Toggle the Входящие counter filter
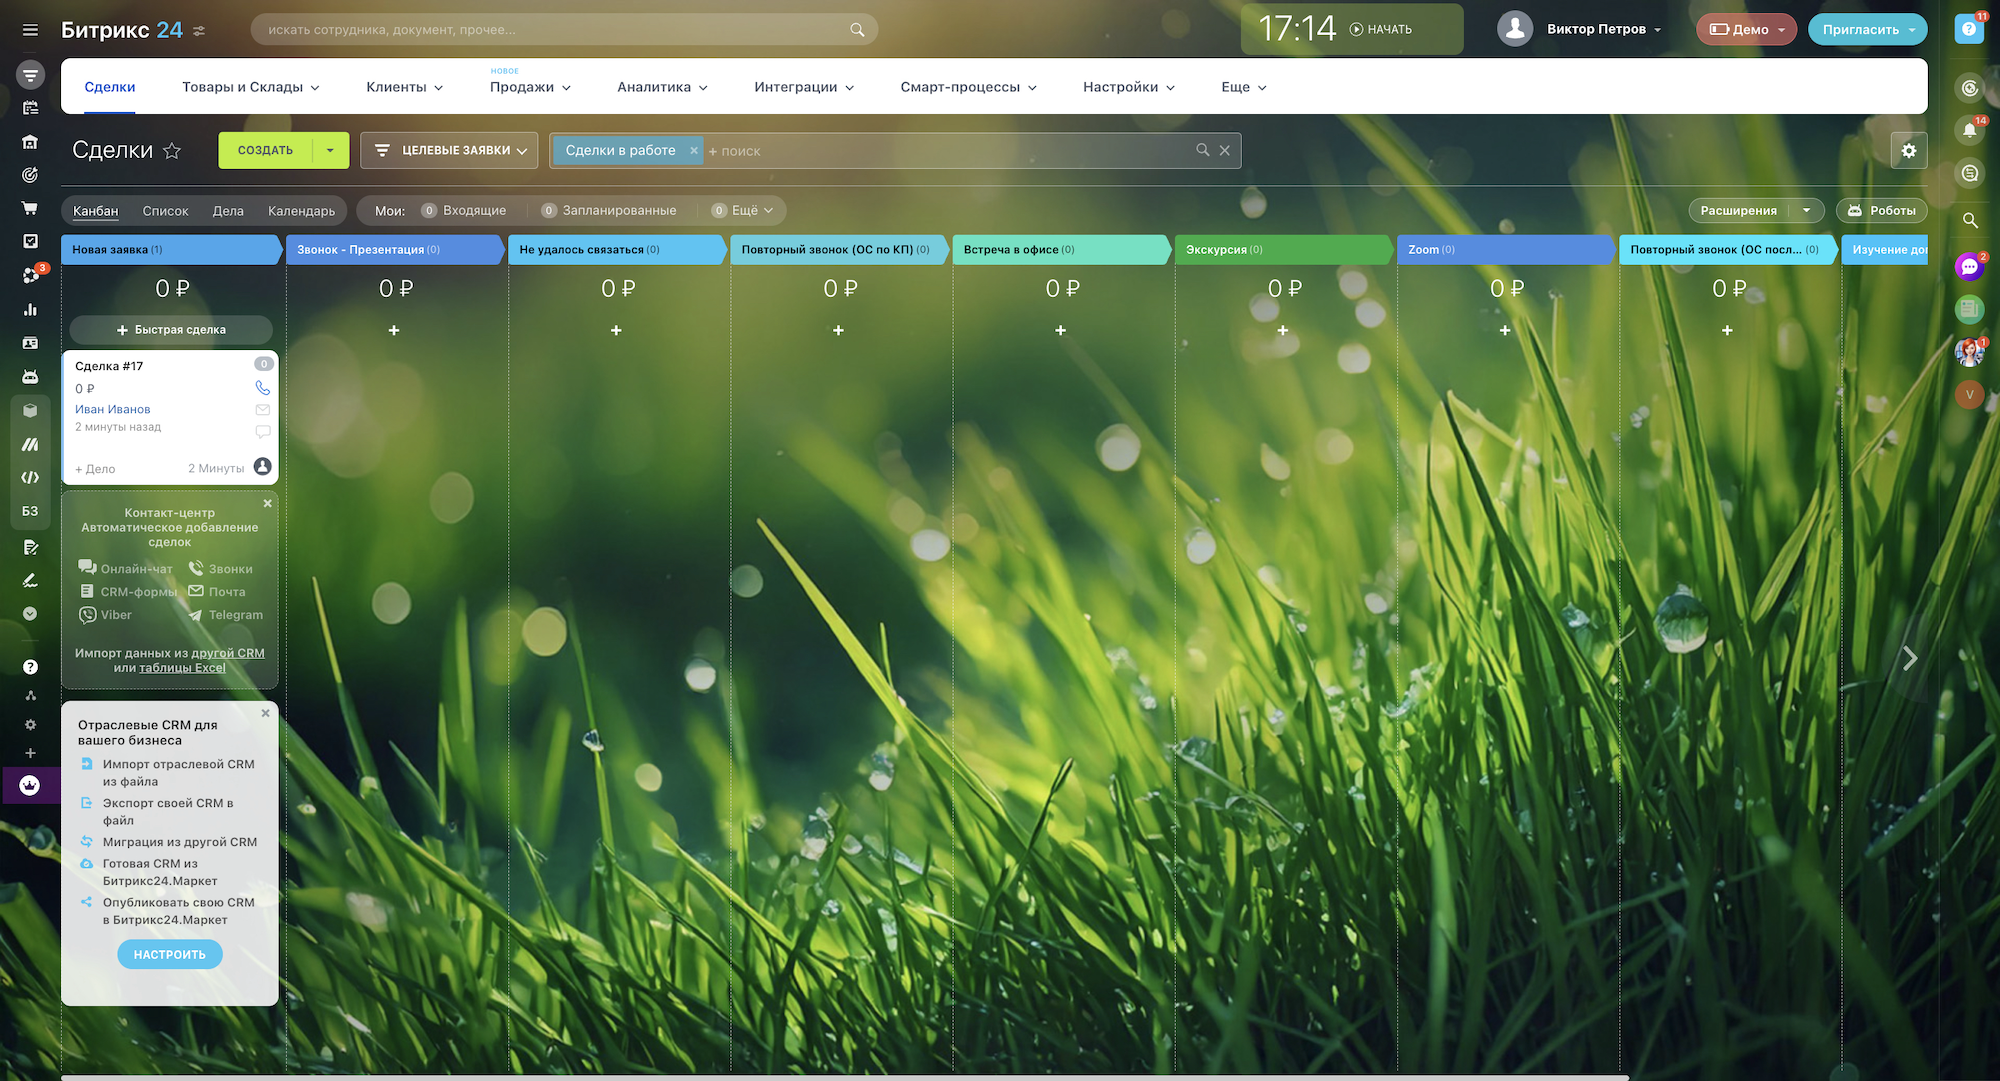Image resolution: width=2000 pixels, height=1081 pixels. pos(464,211)
